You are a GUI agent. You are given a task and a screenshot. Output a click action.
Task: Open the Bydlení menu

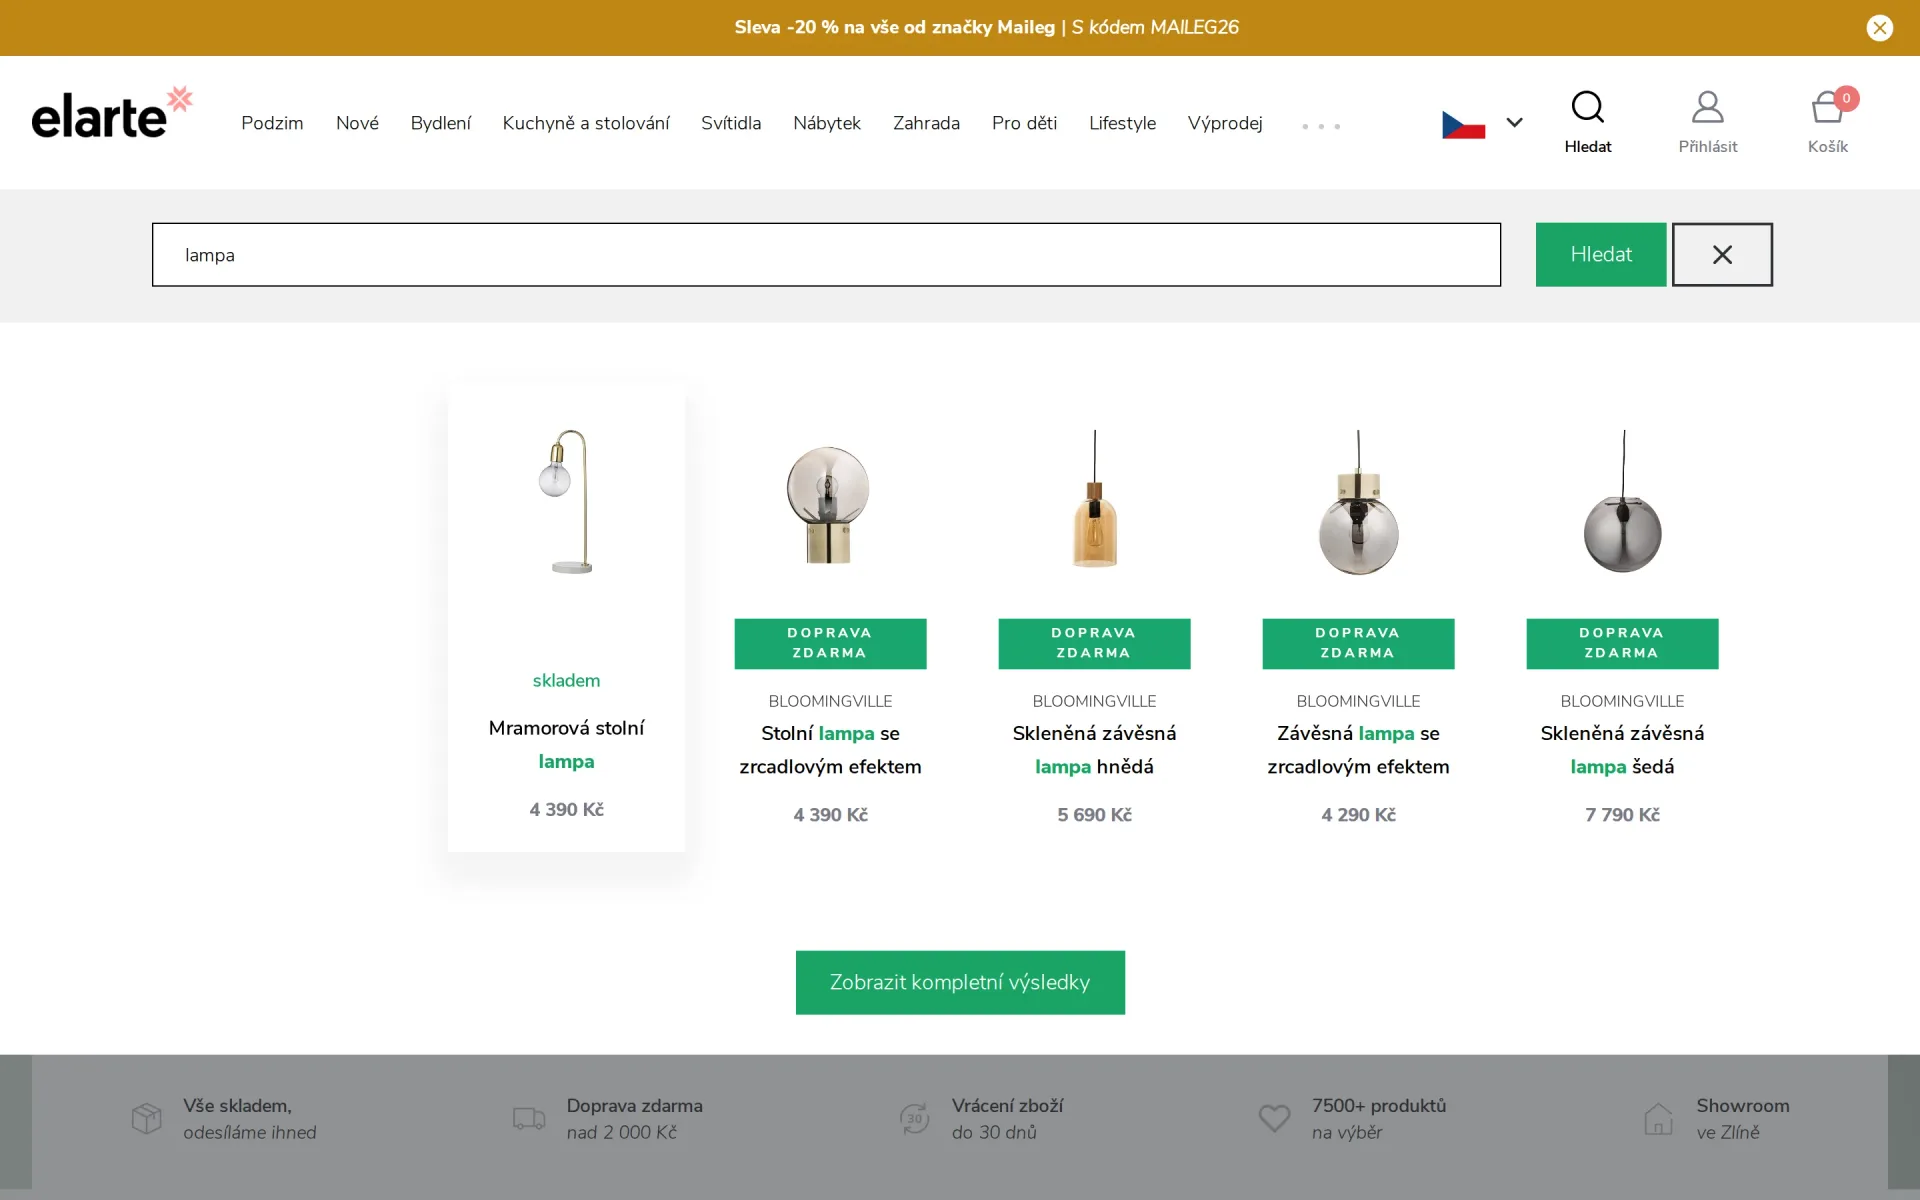440,123
